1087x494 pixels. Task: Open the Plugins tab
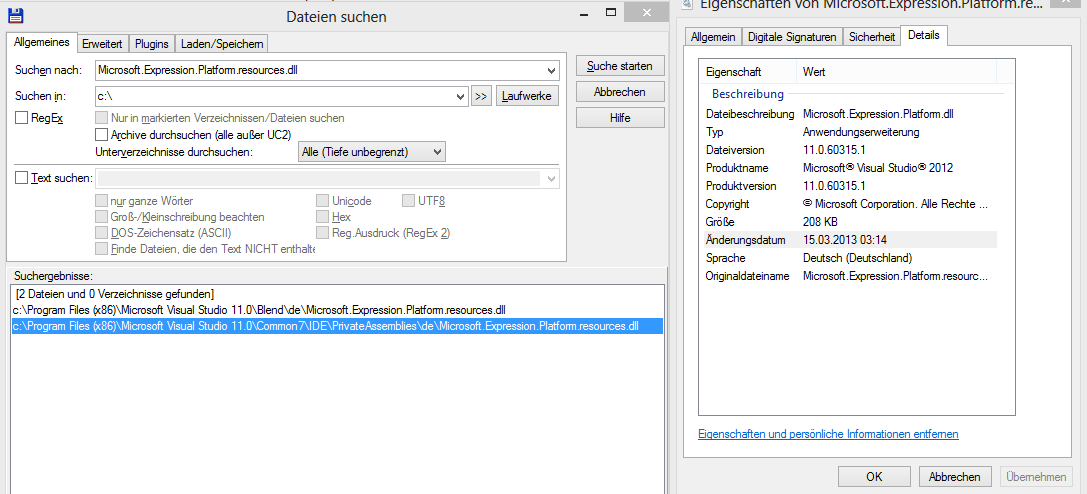coord(152,44)
